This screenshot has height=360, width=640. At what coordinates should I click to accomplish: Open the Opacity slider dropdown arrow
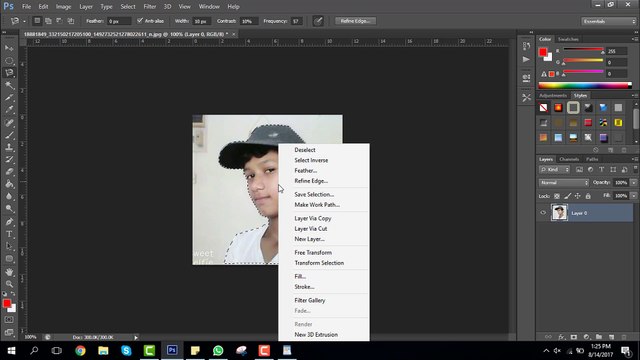[x=633, y=182]
